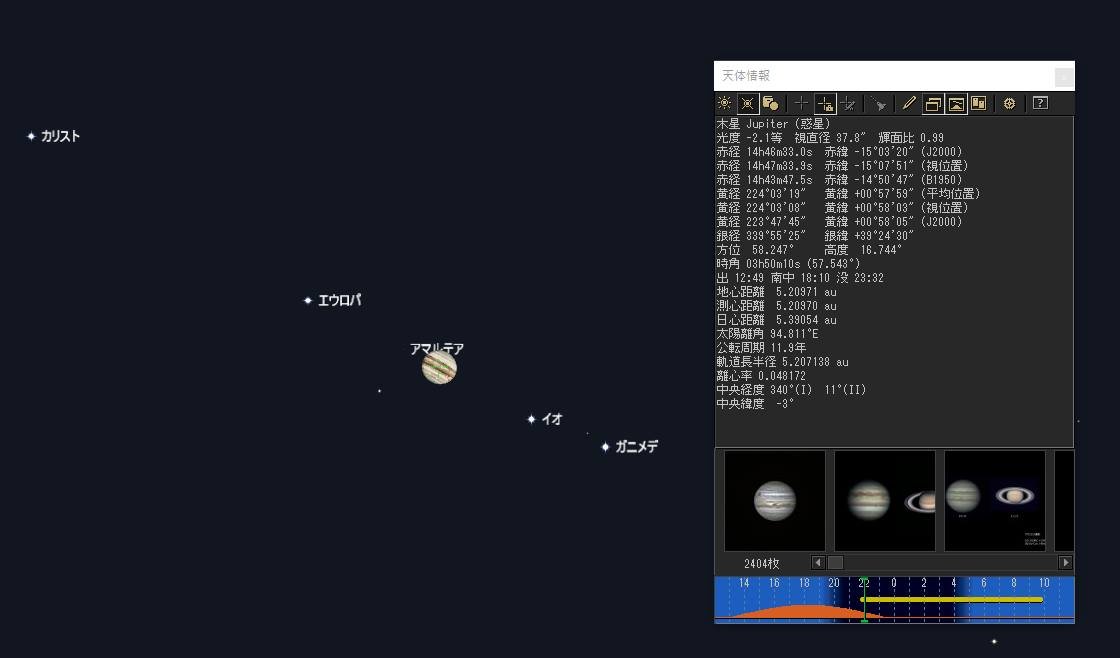Click the thumbnail strip right scroll arrow
The height and width of the screenshot is (658, 1120).
point(1065,563)
